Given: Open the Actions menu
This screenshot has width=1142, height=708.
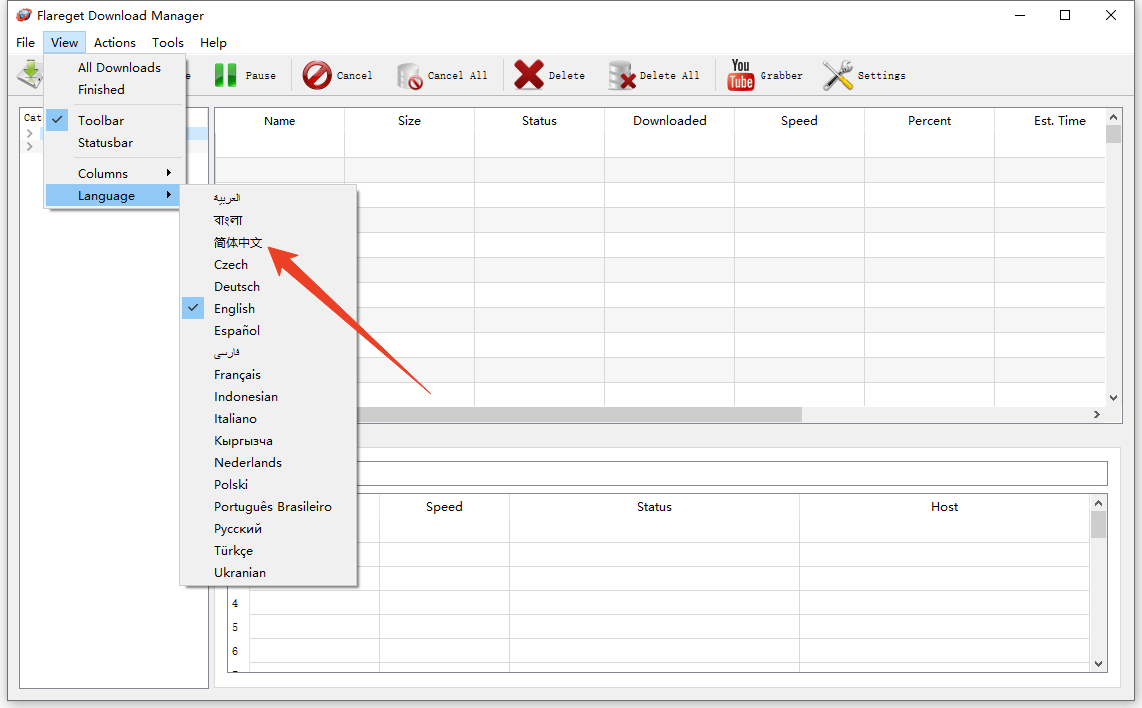Looking at the screenshot, I should point(114,42).
